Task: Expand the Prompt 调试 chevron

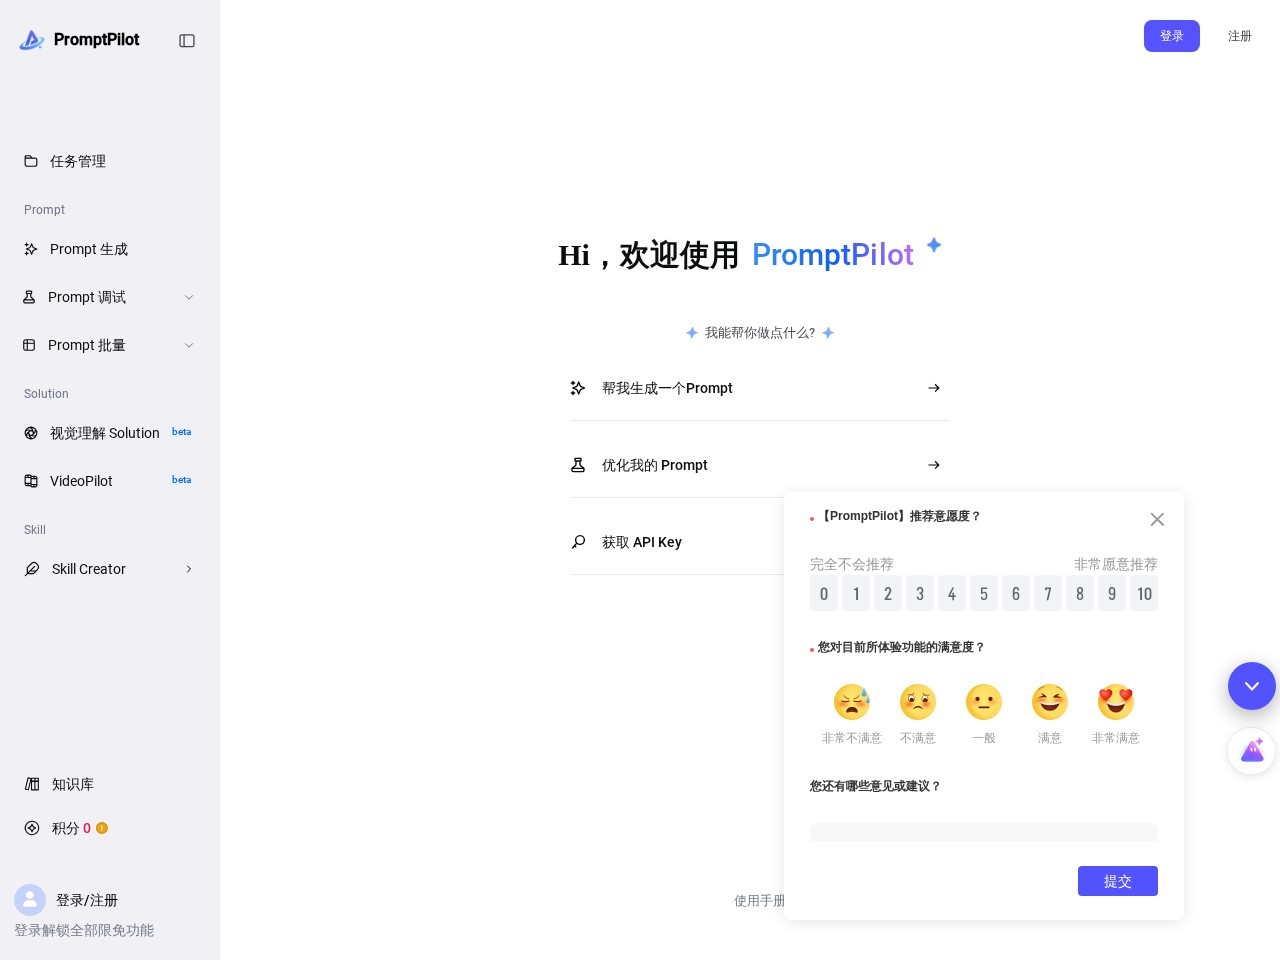Action: coord(189,297)
